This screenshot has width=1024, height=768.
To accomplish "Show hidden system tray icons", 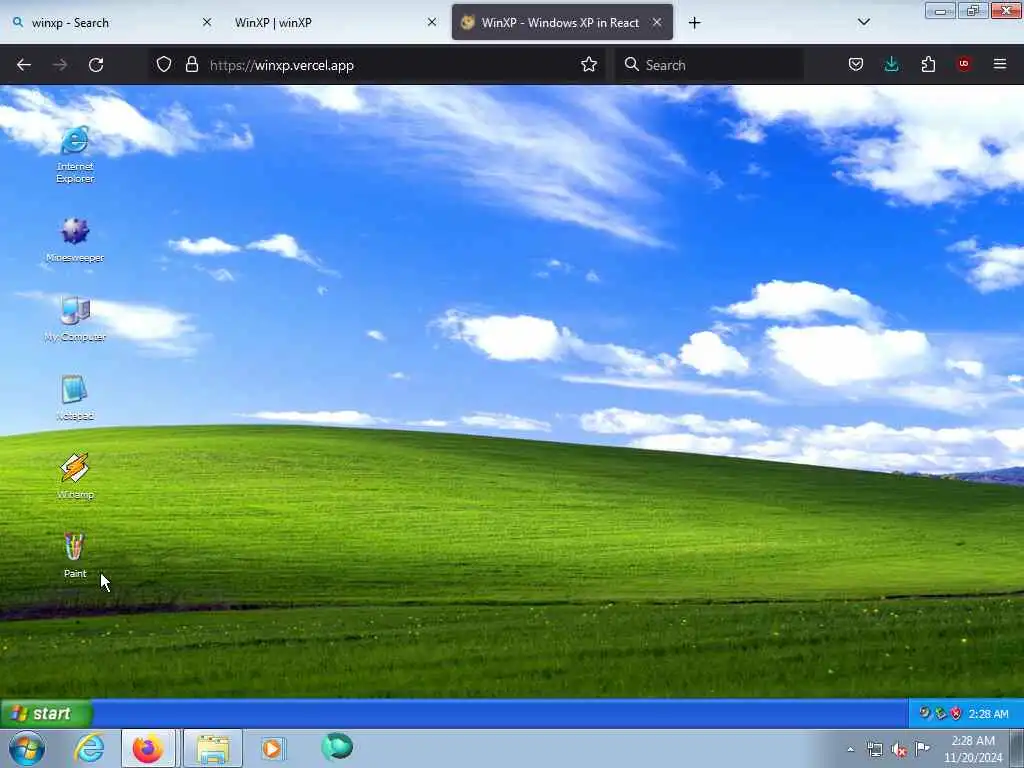I will click(x=850, y=749).
